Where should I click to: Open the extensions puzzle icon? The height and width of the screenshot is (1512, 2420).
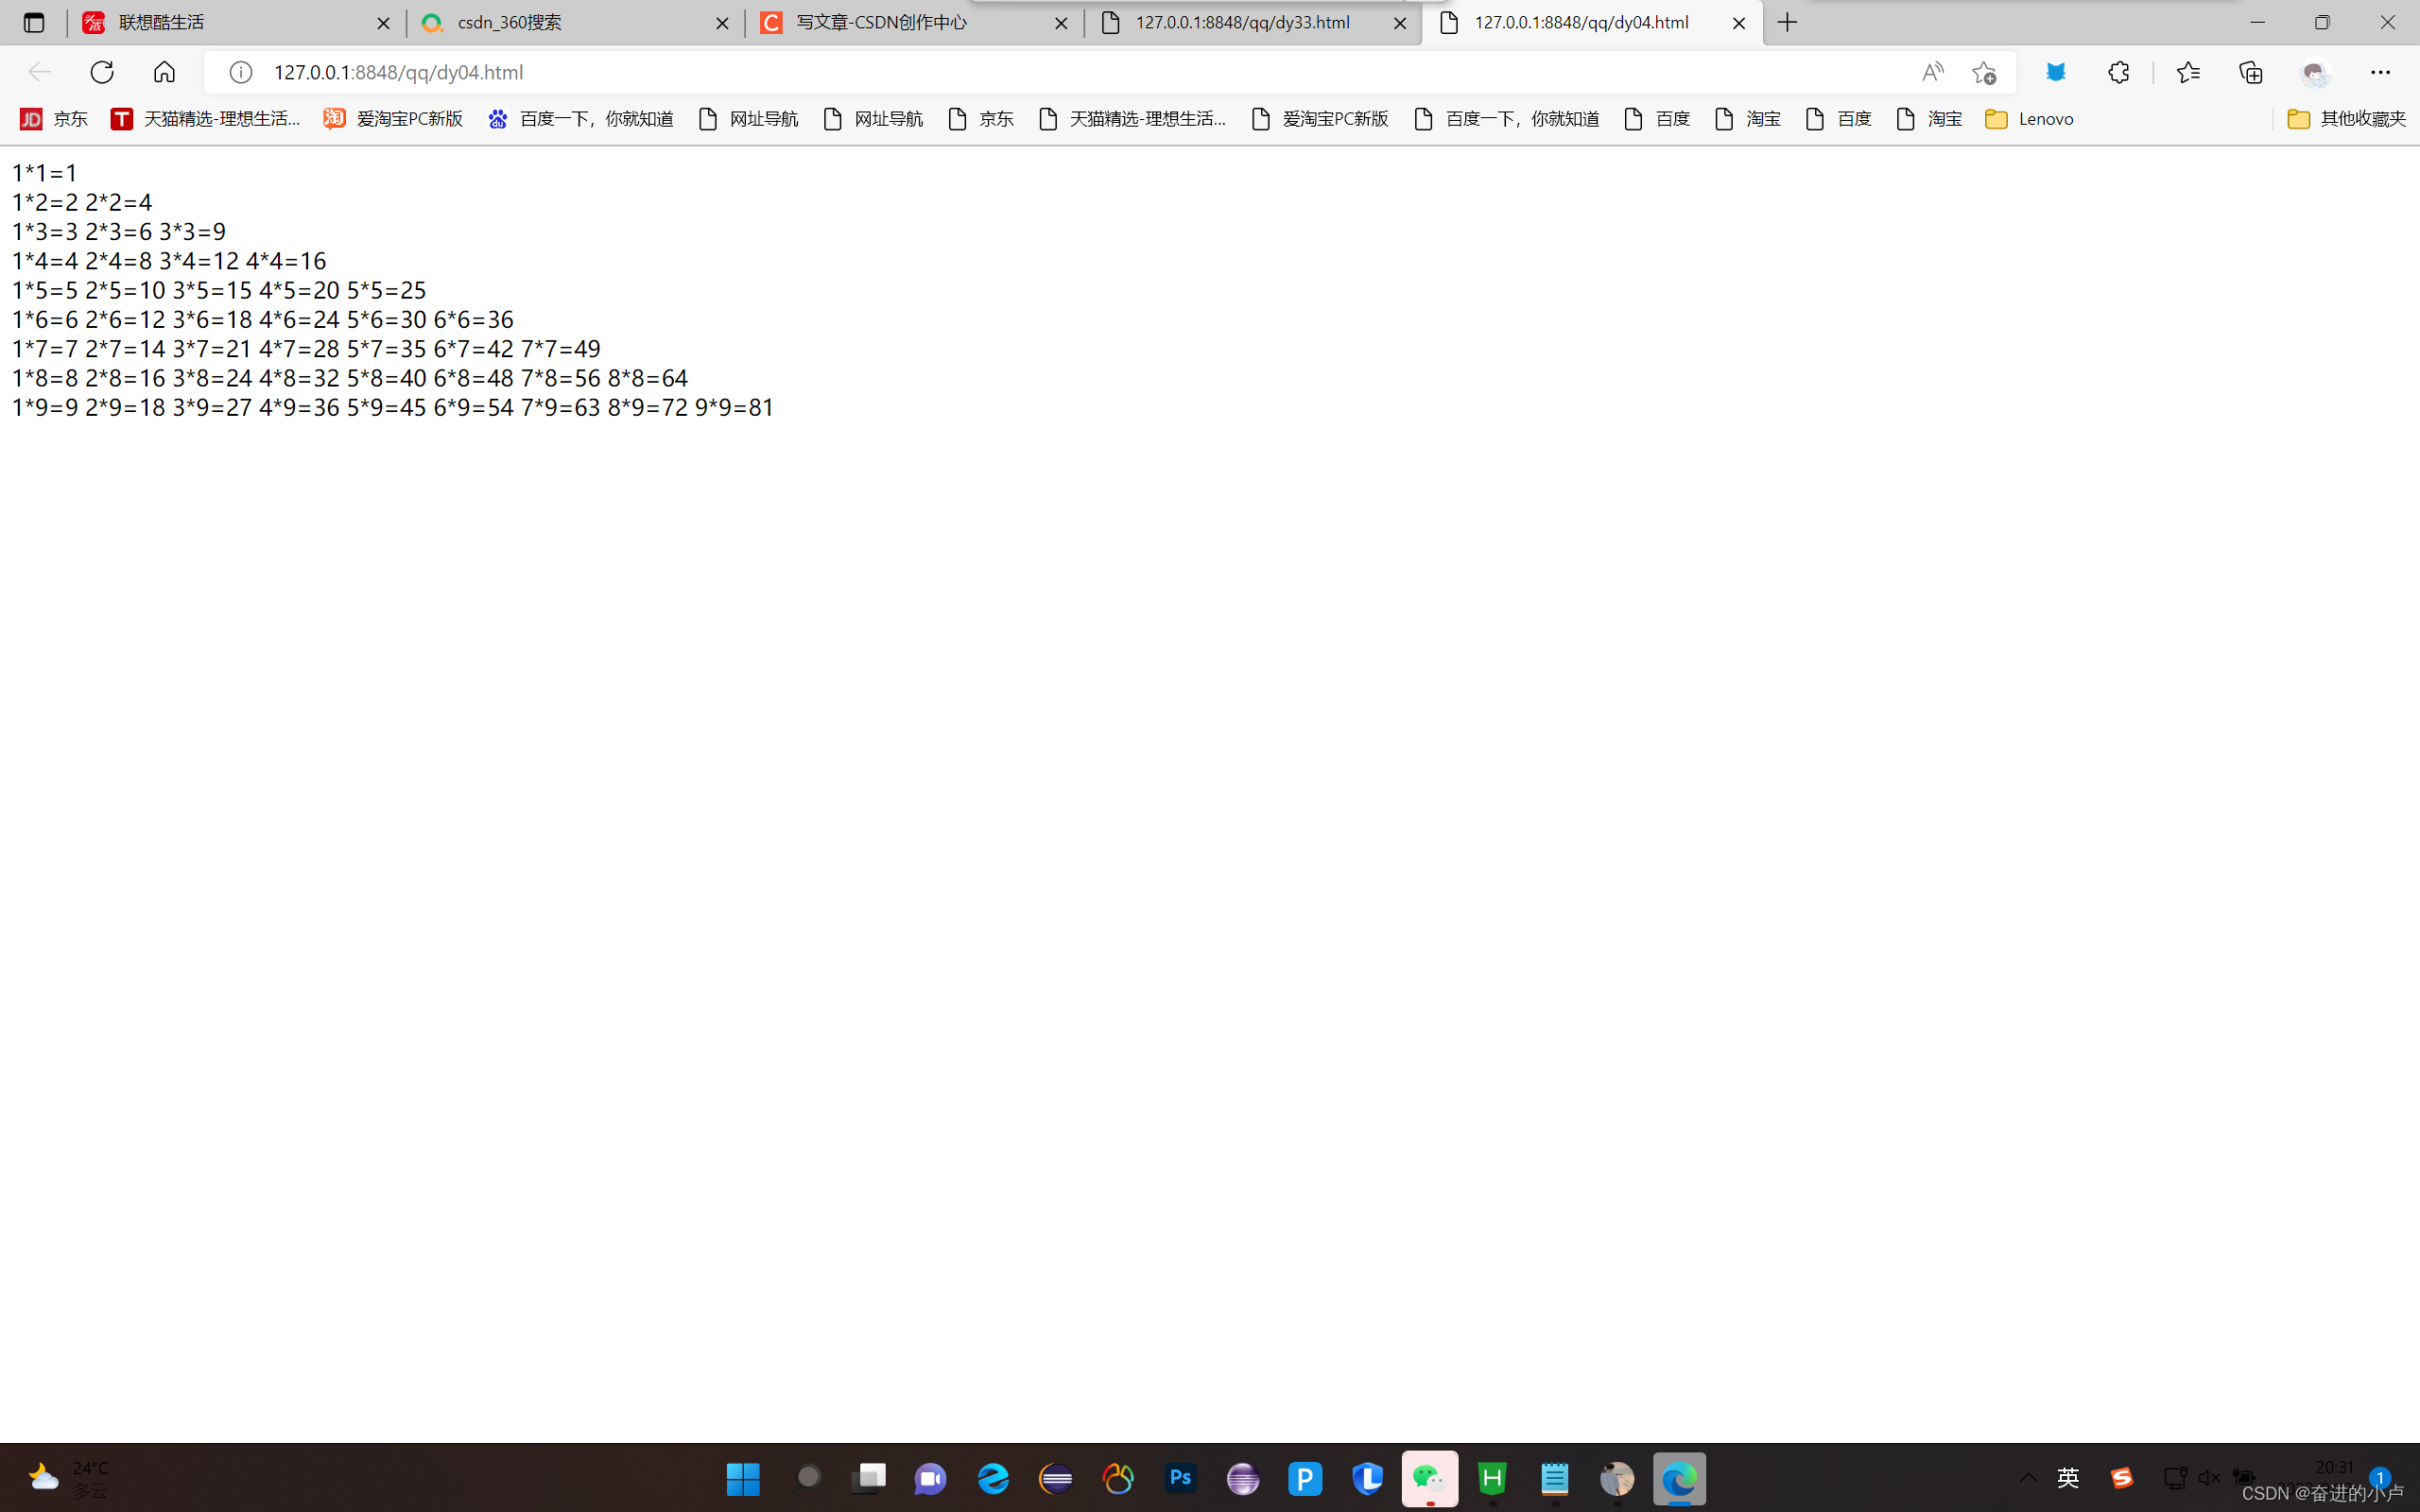2118,71
